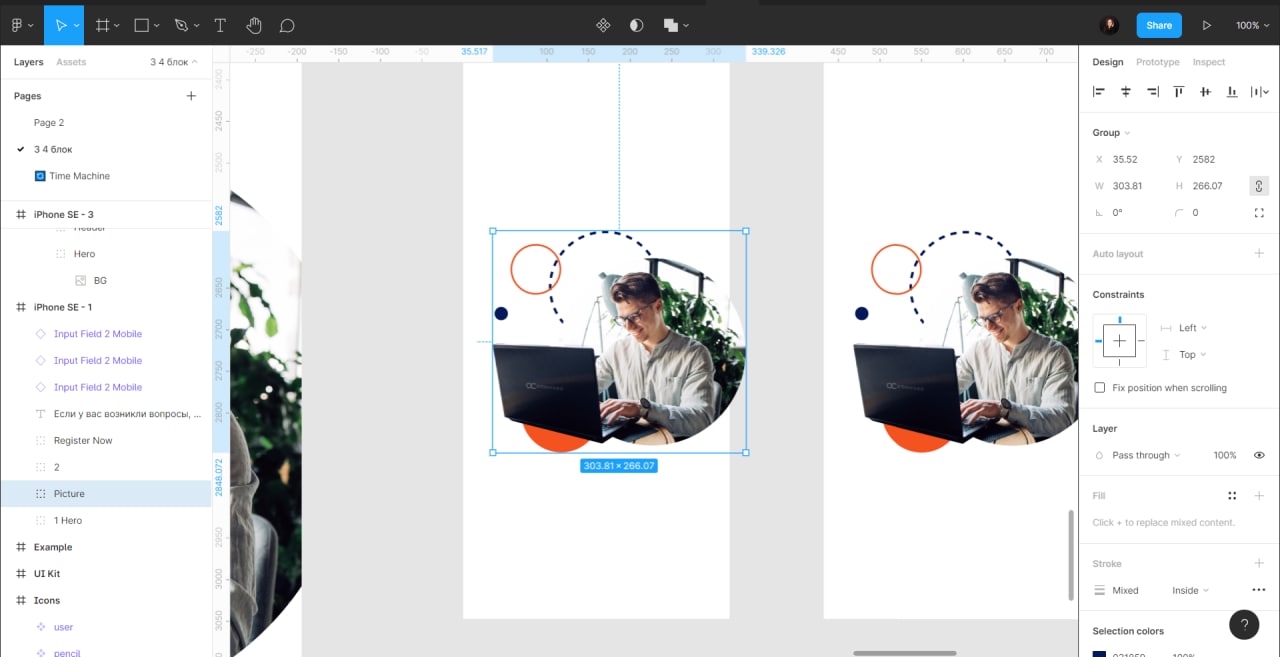Click the Share button

[1159, 25]
